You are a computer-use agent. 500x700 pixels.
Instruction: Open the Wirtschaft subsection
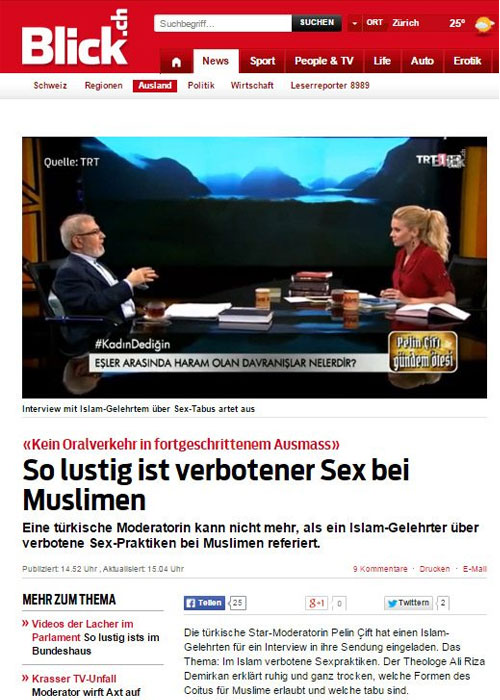[252, 86]
